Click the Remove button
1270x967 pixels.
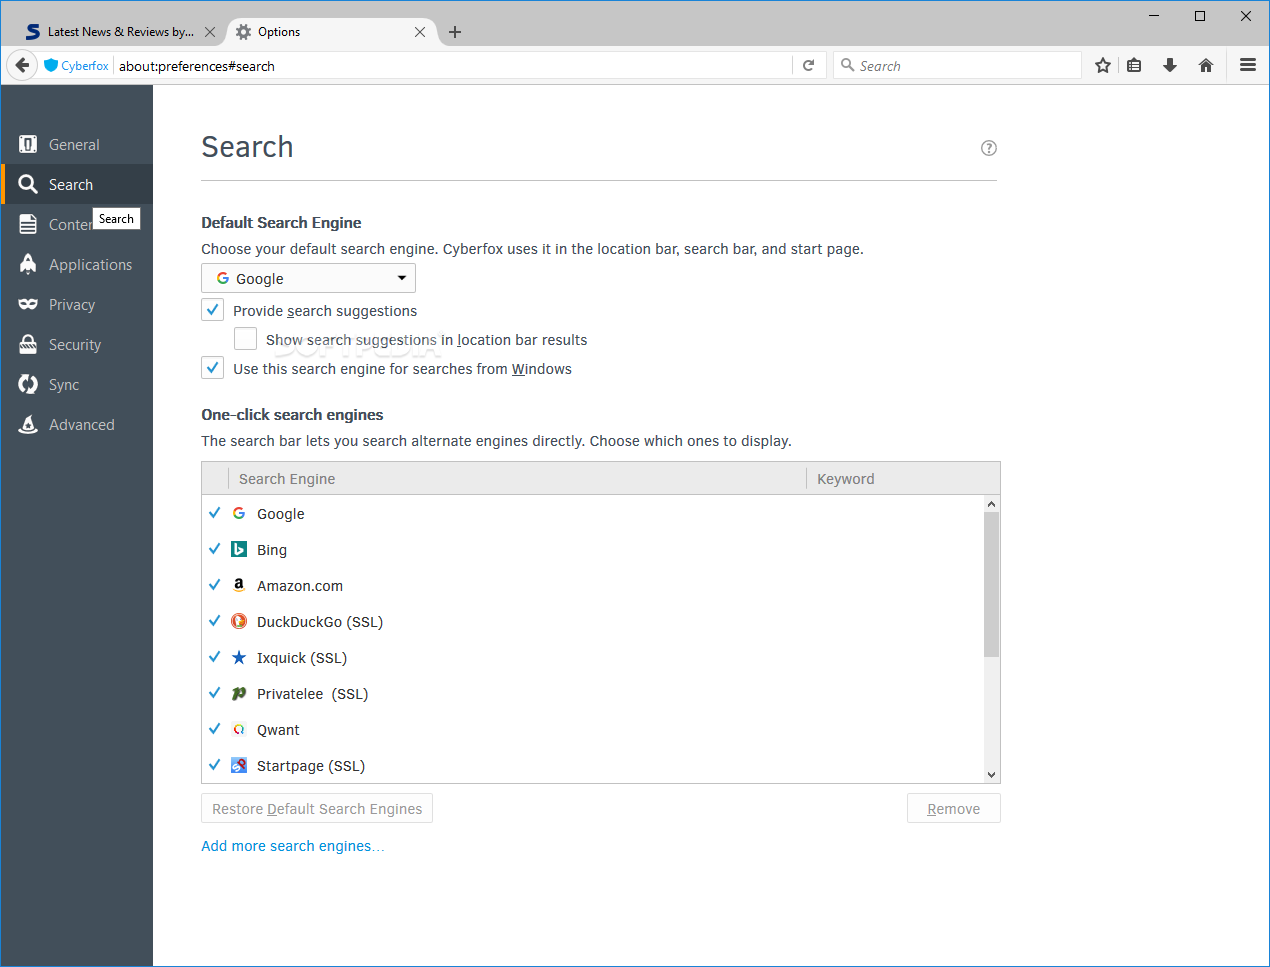(953, 808)
